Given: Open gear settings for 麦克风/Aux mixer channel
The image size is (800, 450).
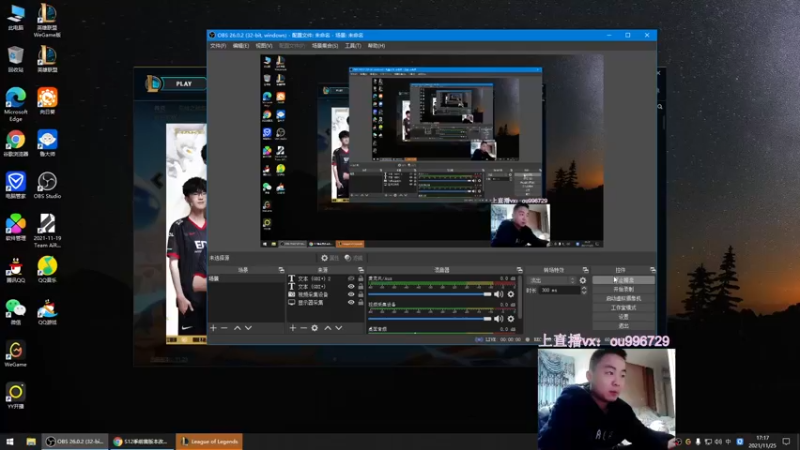Looking at the screenshot, I should click(511, 294).
